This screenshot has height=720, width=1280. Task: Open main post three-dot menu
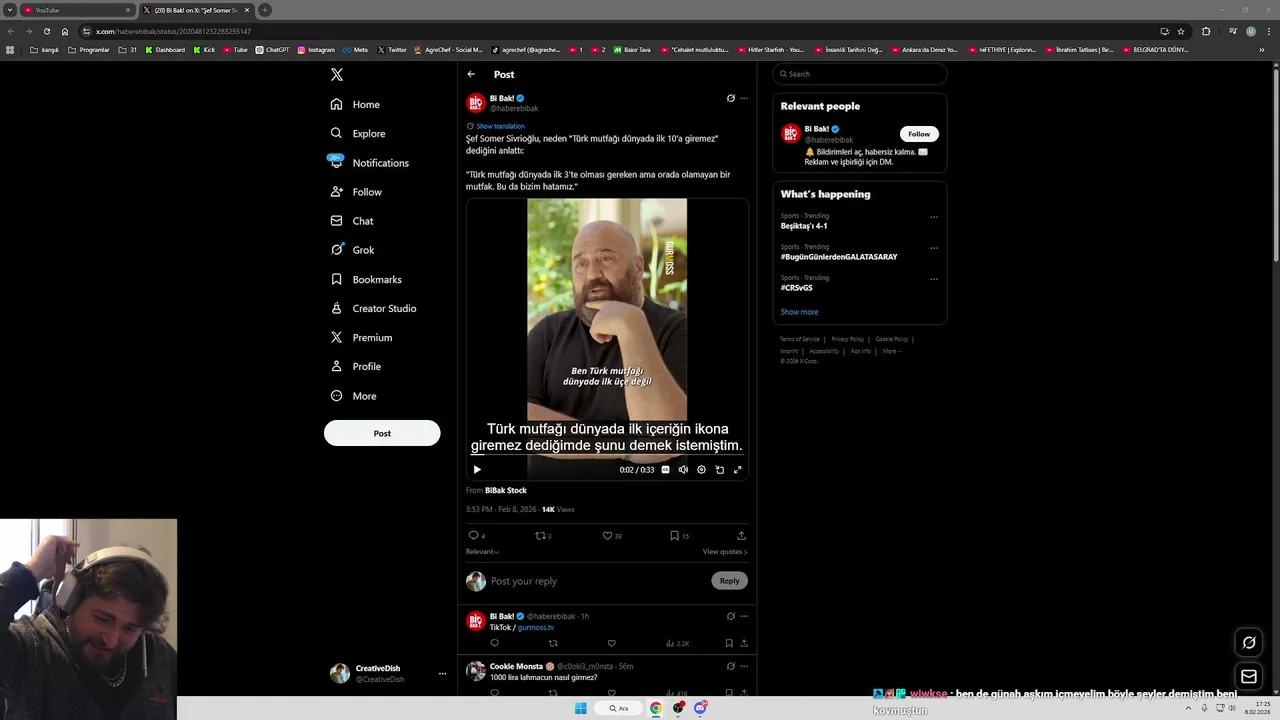[744, 98]
